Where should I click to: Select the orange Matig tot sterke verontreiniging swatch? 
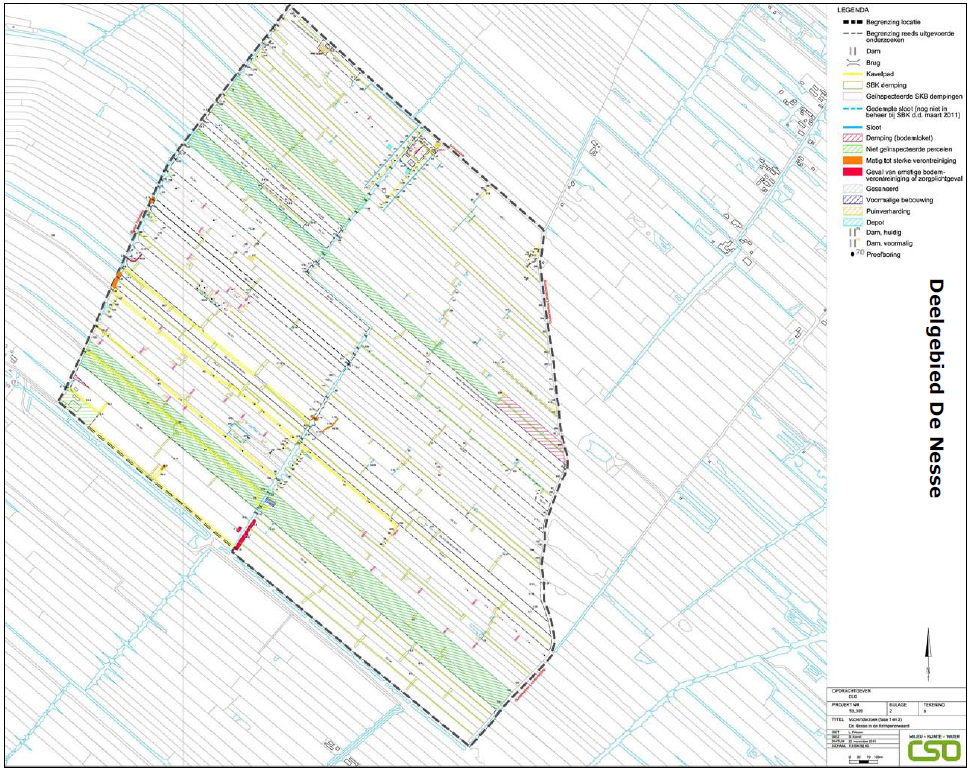point(848,159)
